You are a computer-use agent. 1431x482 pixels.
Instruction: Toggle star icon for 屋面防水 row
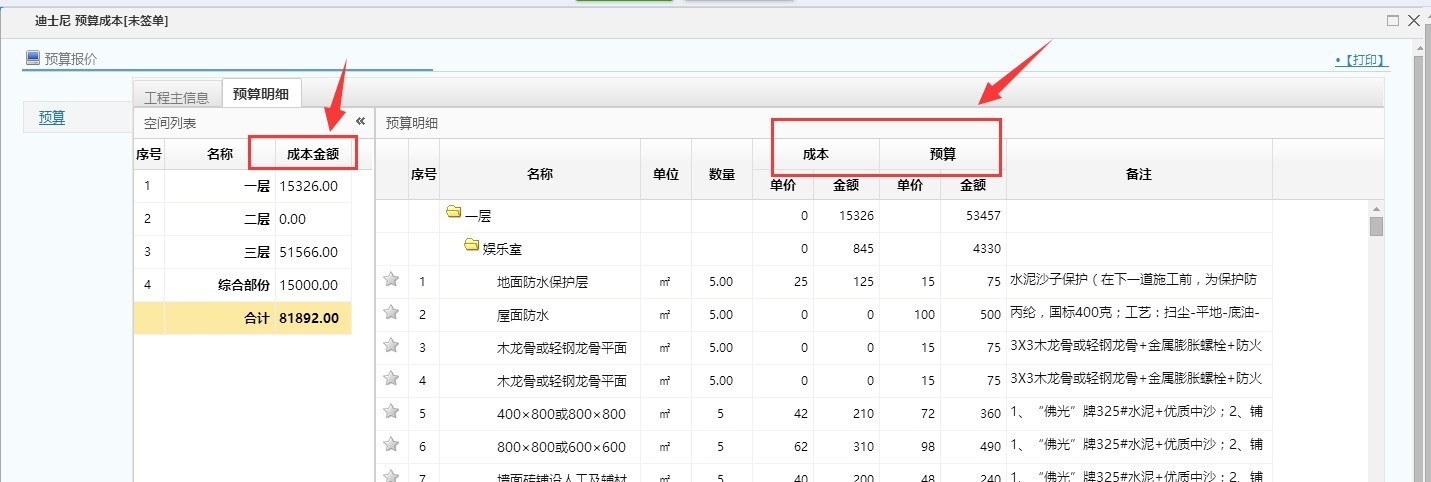[x=391, y=313]
